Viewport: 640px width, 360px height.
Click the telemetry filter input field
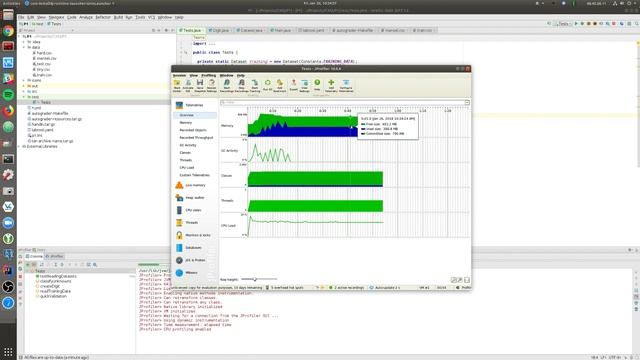[342, 102]
